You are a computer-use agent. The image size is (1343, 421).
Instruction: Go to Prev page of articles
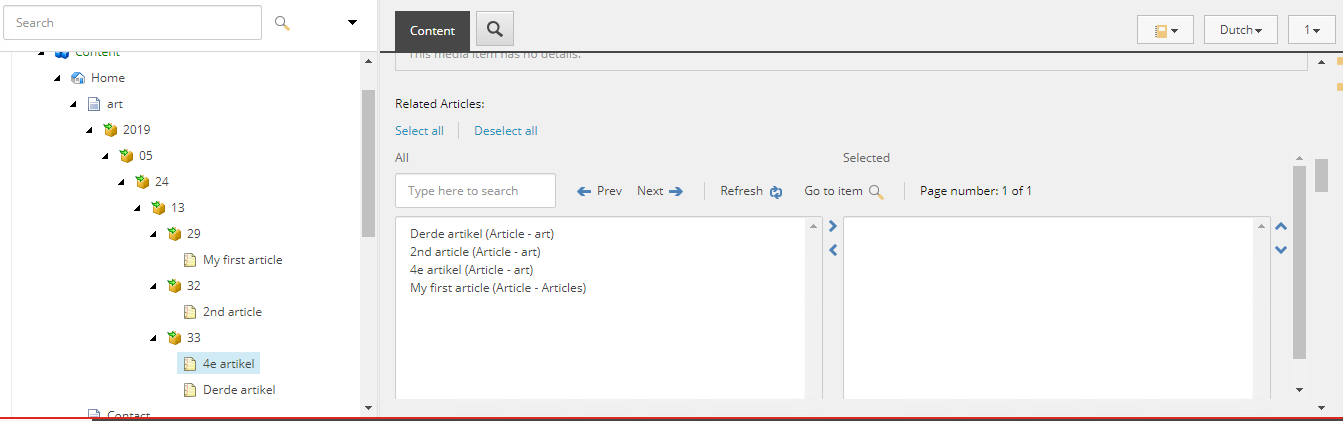pyautogui.click(x=599, y=191)
